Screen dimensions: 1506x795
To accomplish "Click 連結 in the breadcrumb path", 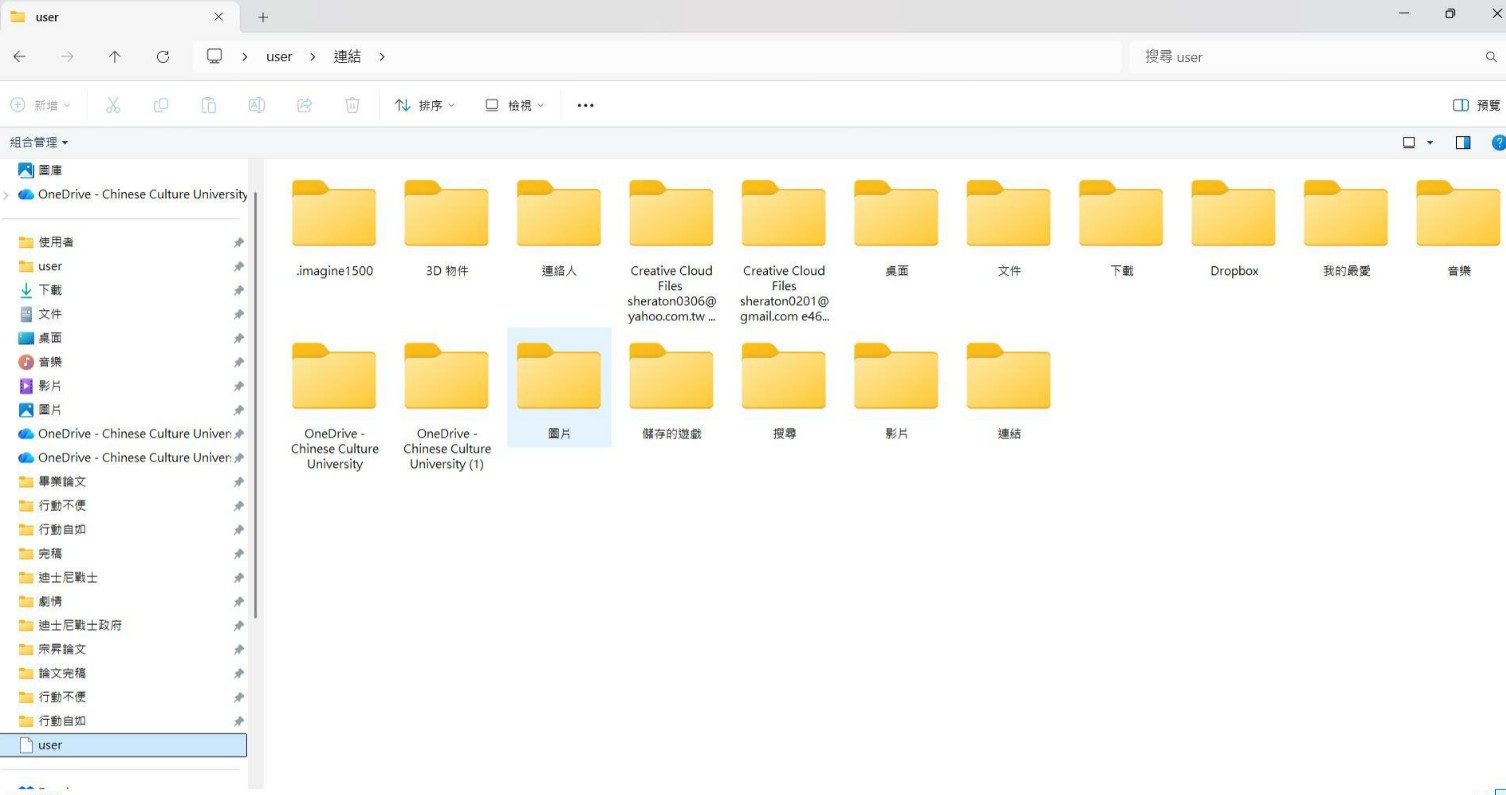I will (x=347, y=56).
